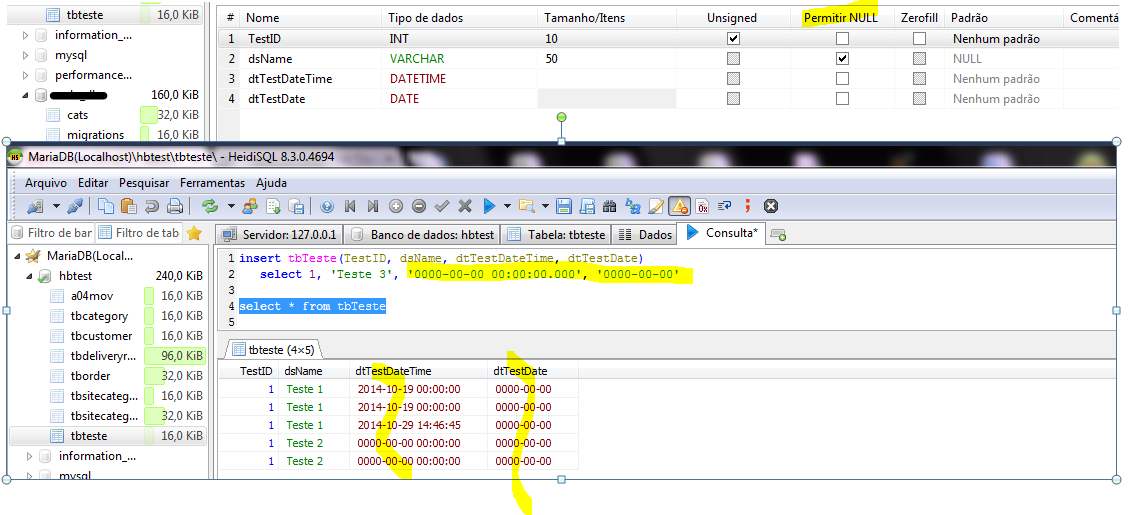The image size is (1129, 515).
Task: Click the Print icon in the toolbar
Action: [x=175, y=206]
